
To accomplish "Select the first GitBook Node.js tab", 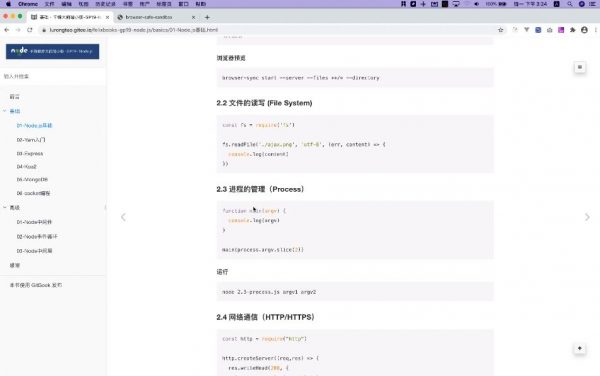I will 69,17.
